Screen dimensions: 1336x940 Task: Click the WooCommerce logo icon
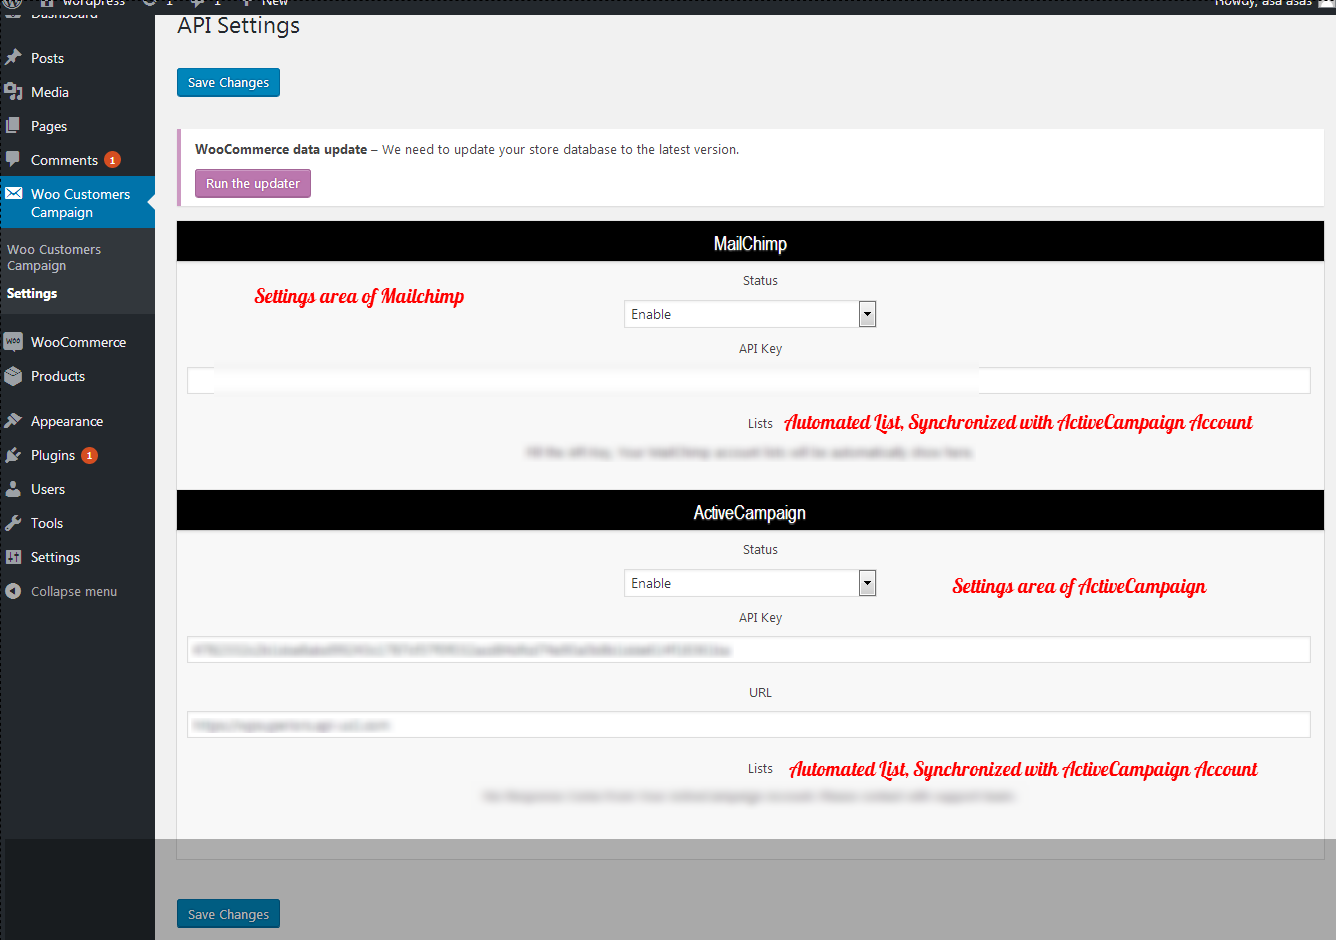coord(13,342)
